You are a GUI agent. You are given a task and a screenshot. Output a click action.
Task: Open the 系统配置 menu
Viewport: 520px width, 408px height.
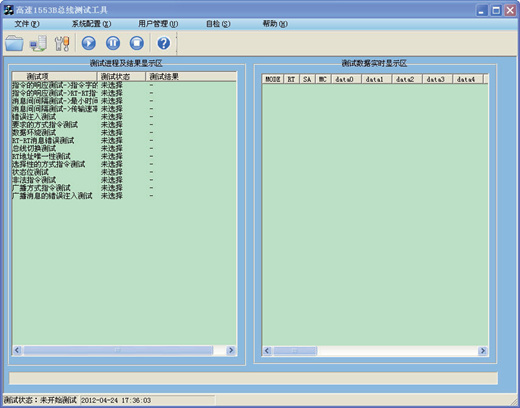pyautogui.click(x=91, y=24)
